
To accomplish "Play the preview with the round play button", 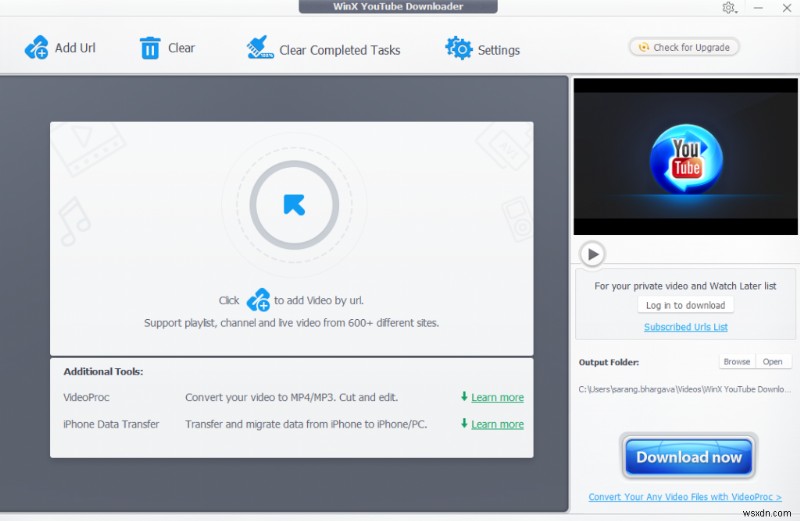I will pos(592,254).
